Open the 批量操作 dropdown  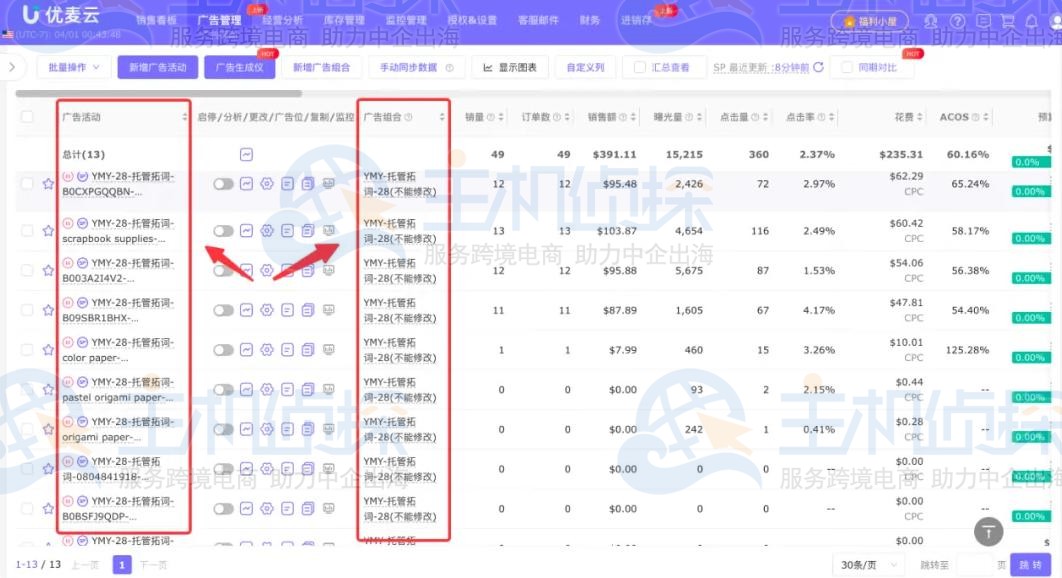click(74, 68)
